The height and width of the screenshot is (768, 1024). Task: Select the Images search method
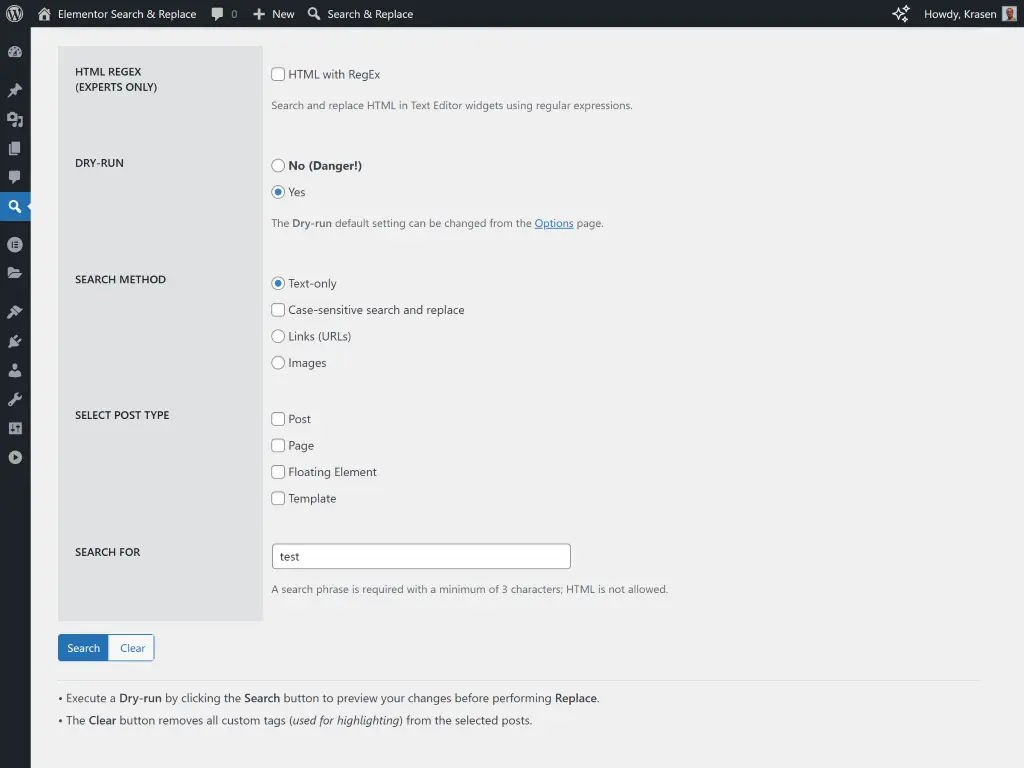click(278, 362)
